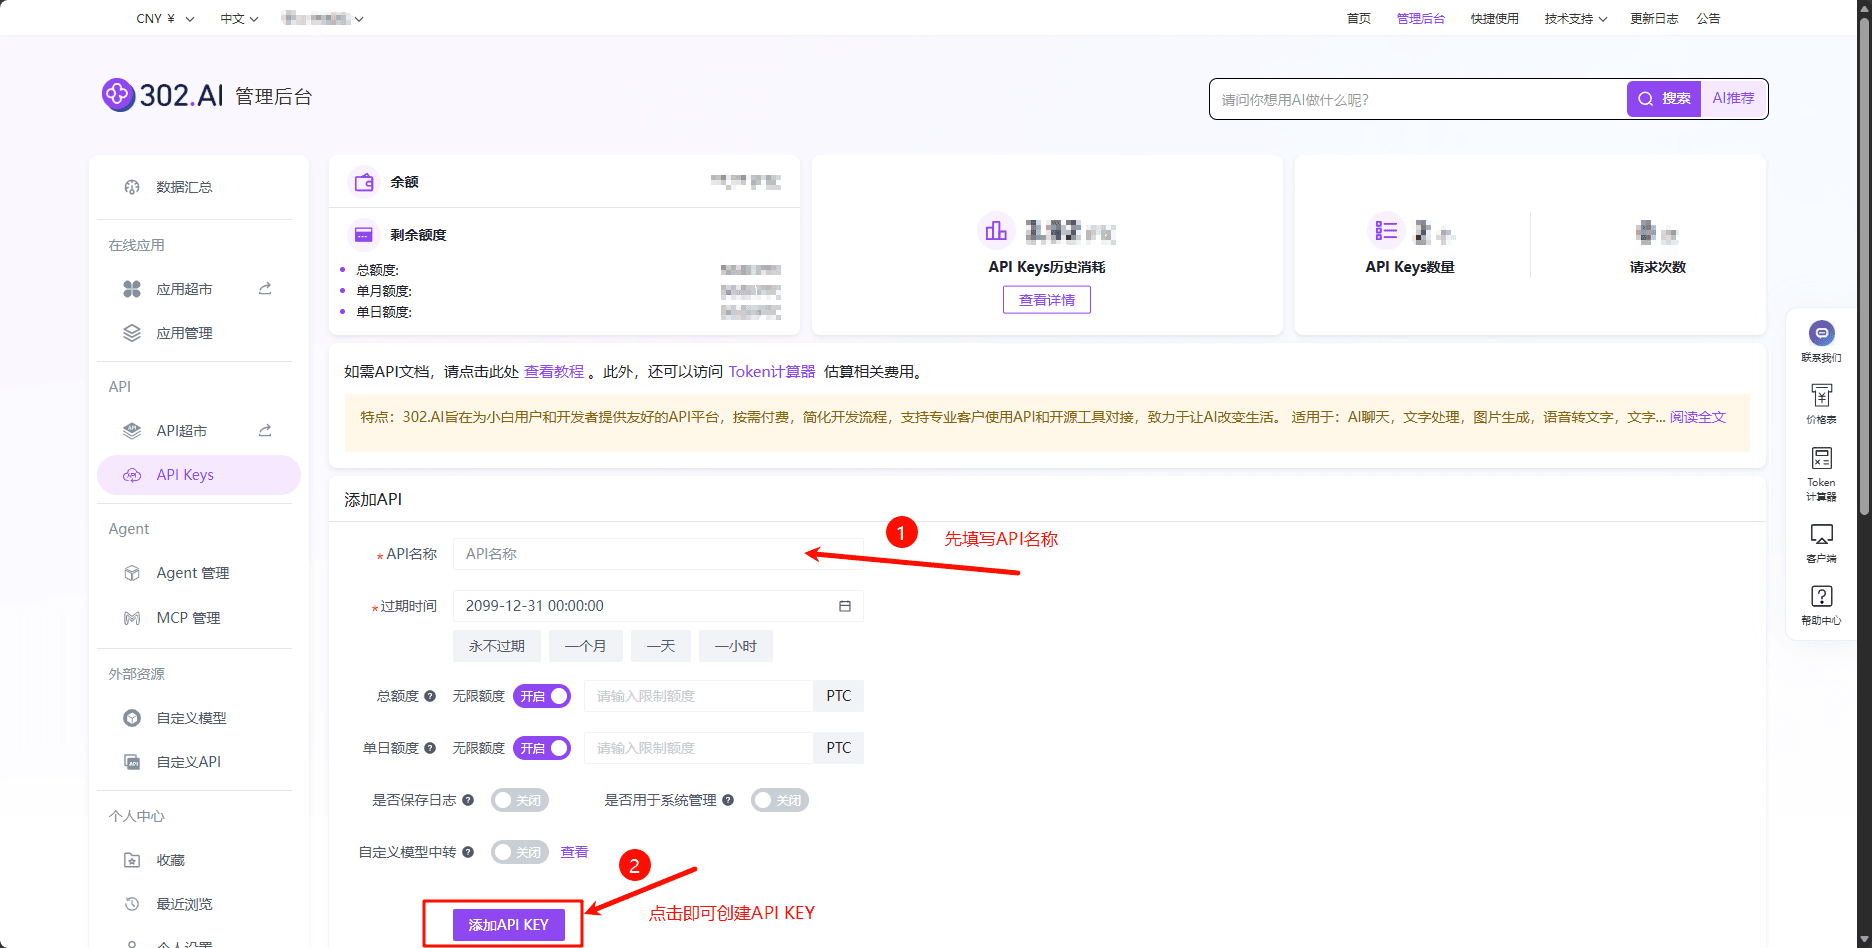This screenshot has height=948, width=1872.
Task: Select 一个月 expiry option
Action: click(586, 646)
